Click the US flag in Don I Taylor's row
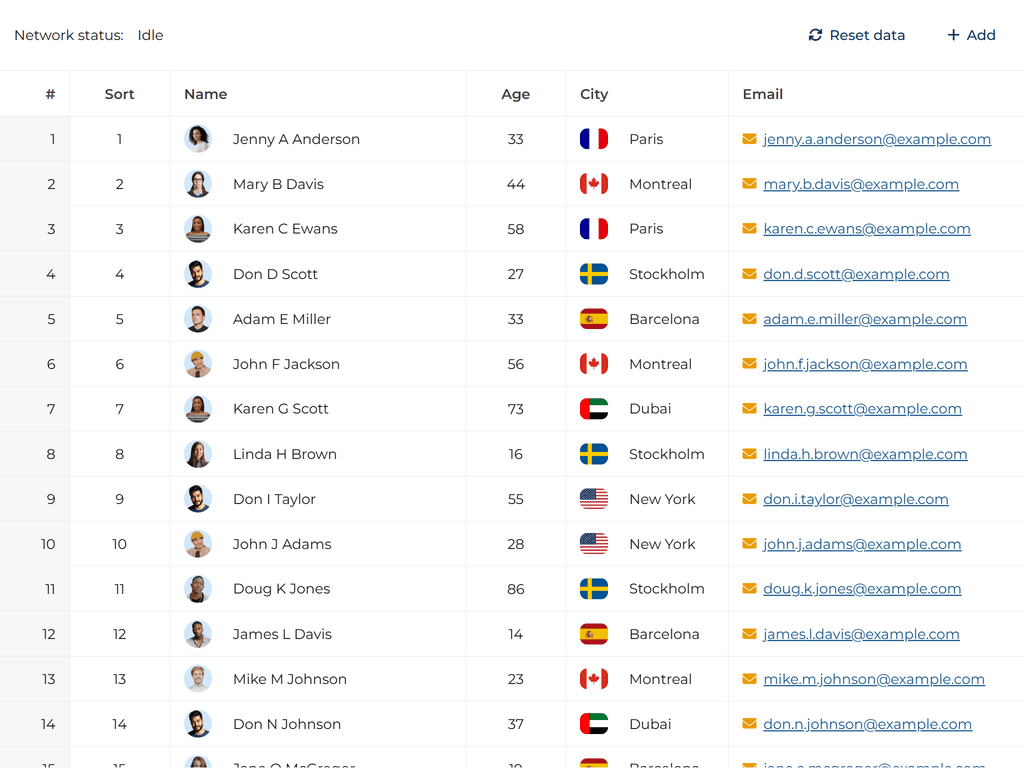Viewport: 1024px width, 768px height. click(594, 499)
